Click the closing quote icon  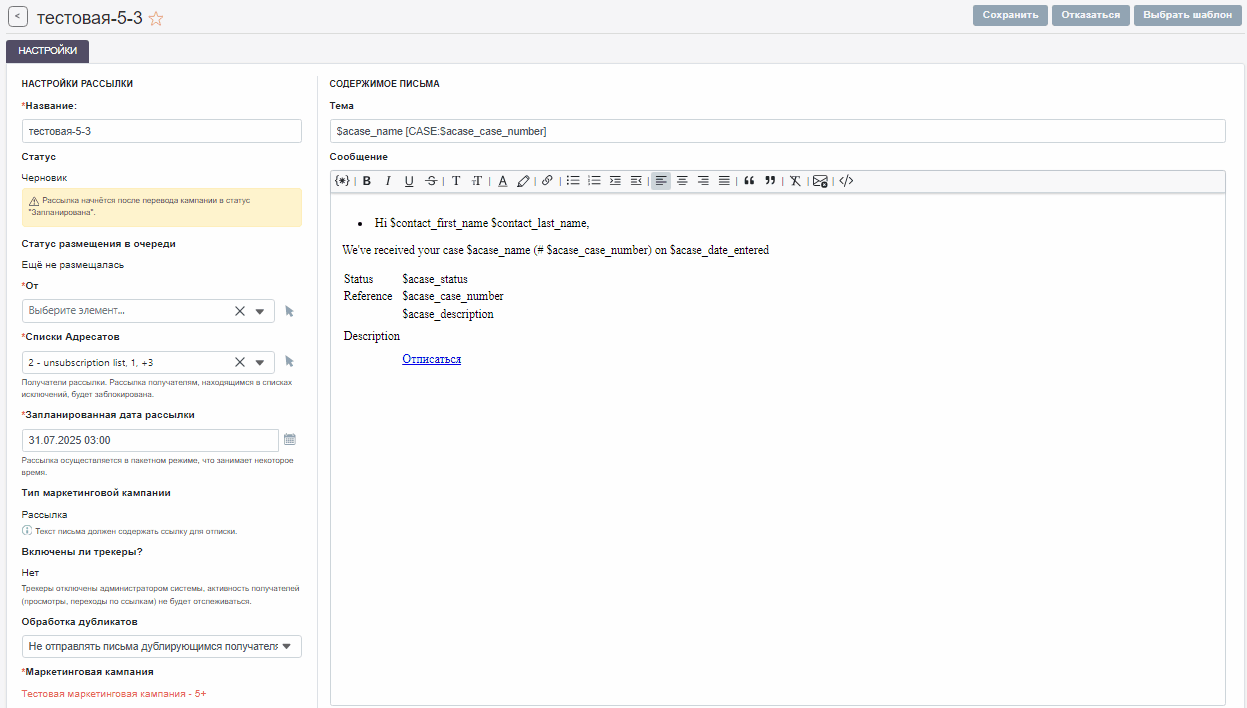tap(770, 181)
